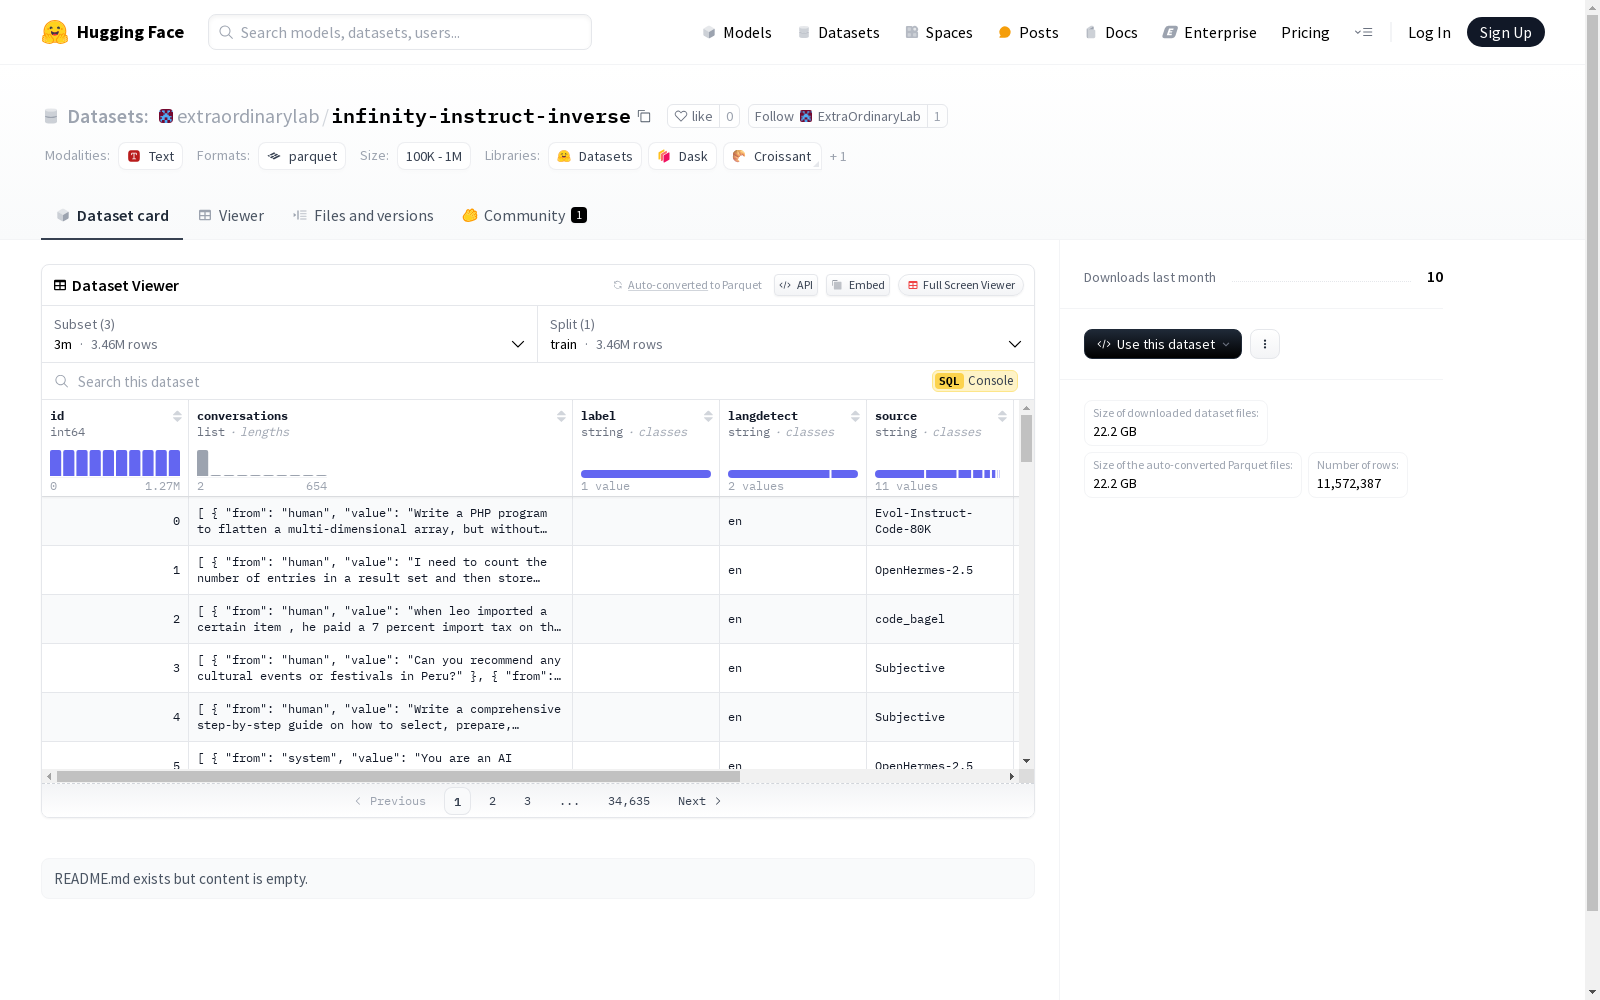The image size is (1600, 1000).
Task: Focus the main search models field
Action: point(400,32)
